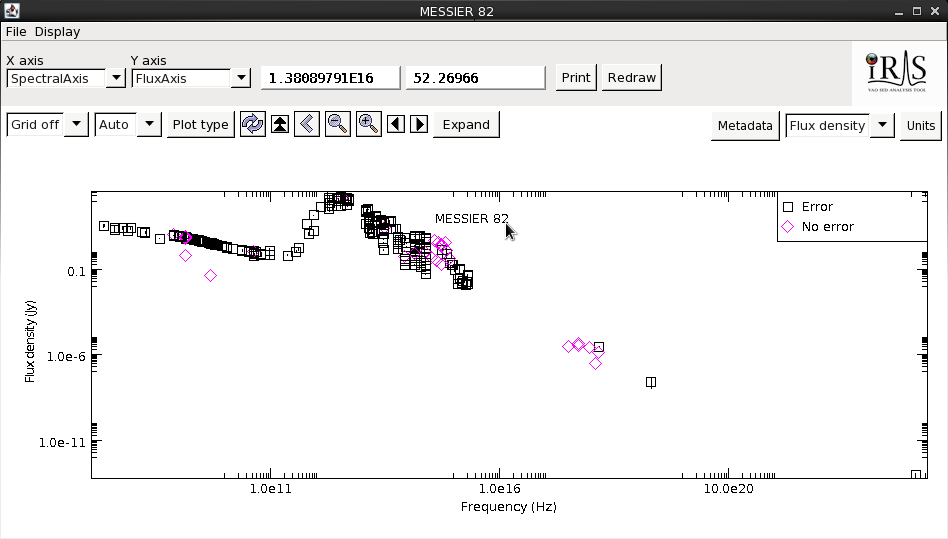Click the refresh/reset plot icon

click(x=253, y=124)
